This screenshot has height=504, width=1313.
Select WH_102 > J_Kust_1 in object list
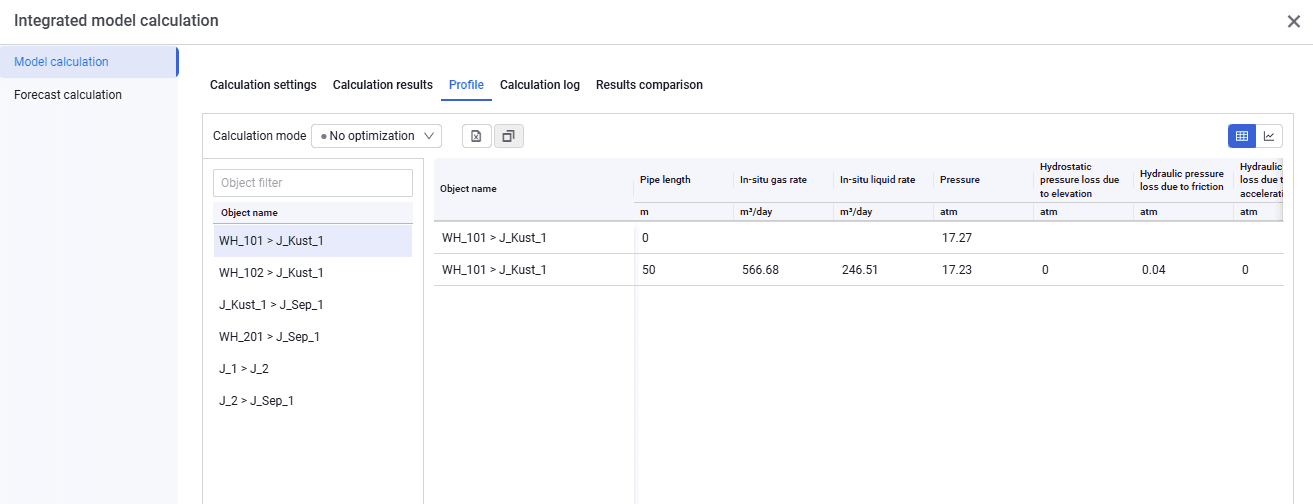[x=313, y=273]
